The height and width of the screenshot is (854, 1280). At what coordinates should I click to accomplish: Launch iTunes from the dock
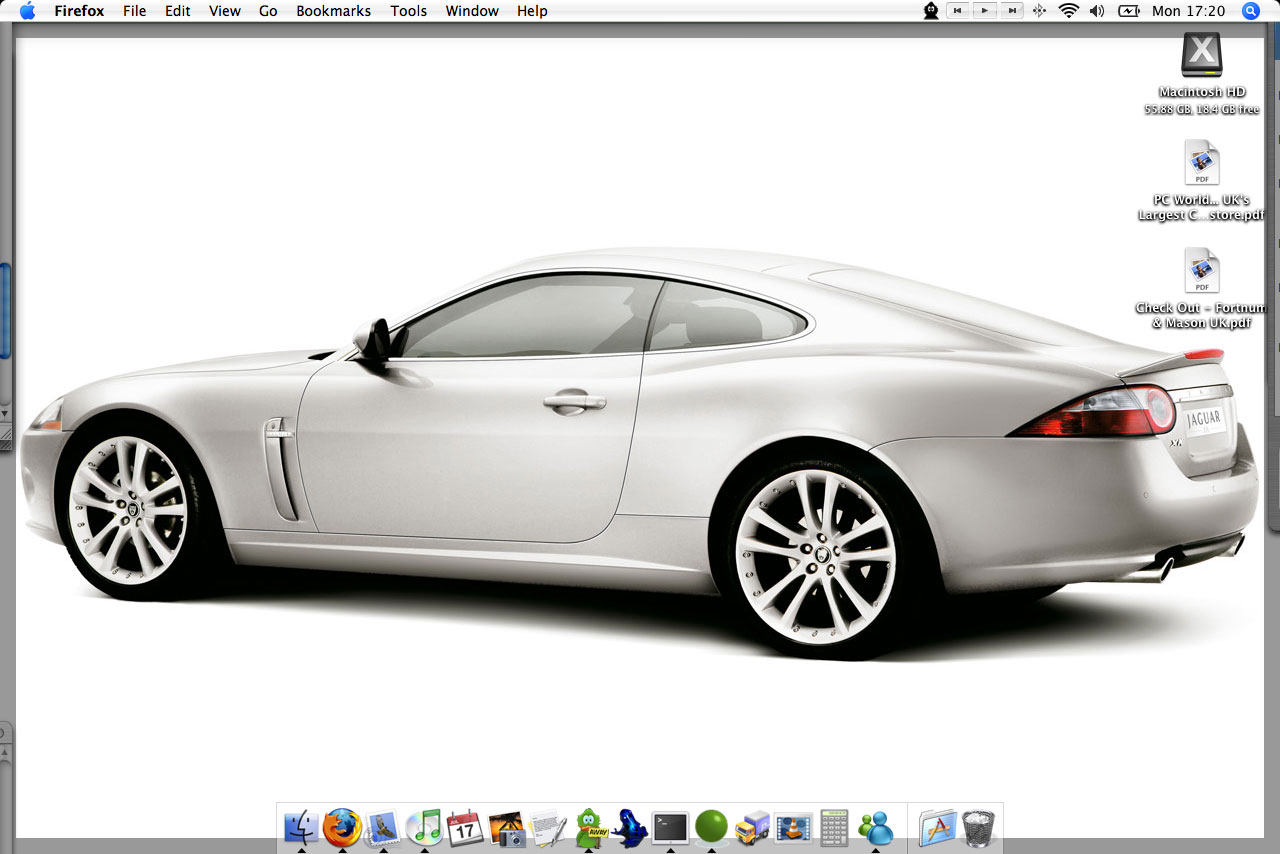pos(424,827)
